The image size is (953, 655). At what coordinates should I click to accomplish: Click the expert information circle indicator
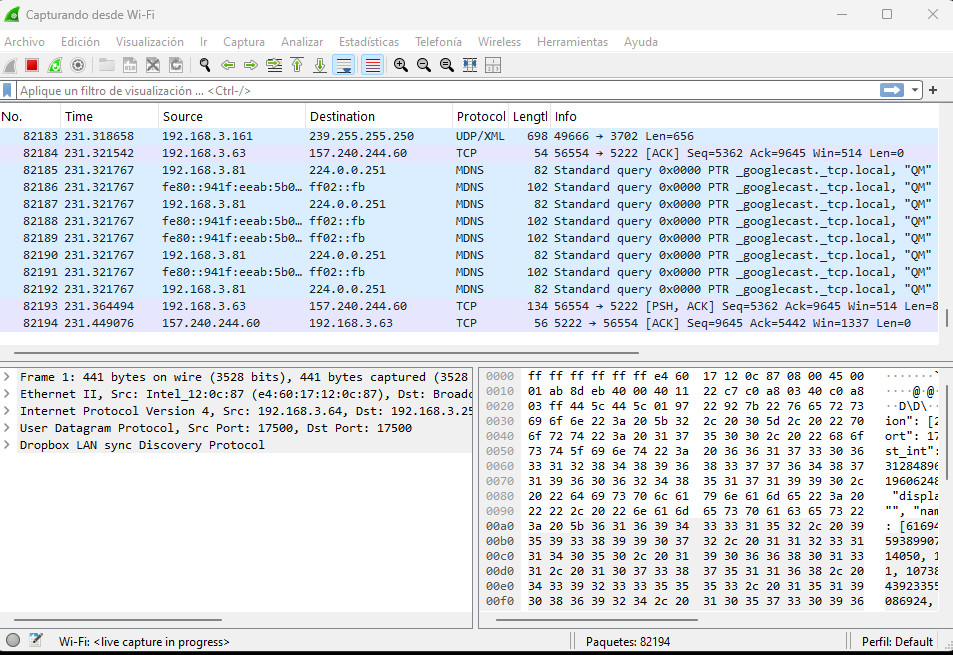(x=13, y=641)
